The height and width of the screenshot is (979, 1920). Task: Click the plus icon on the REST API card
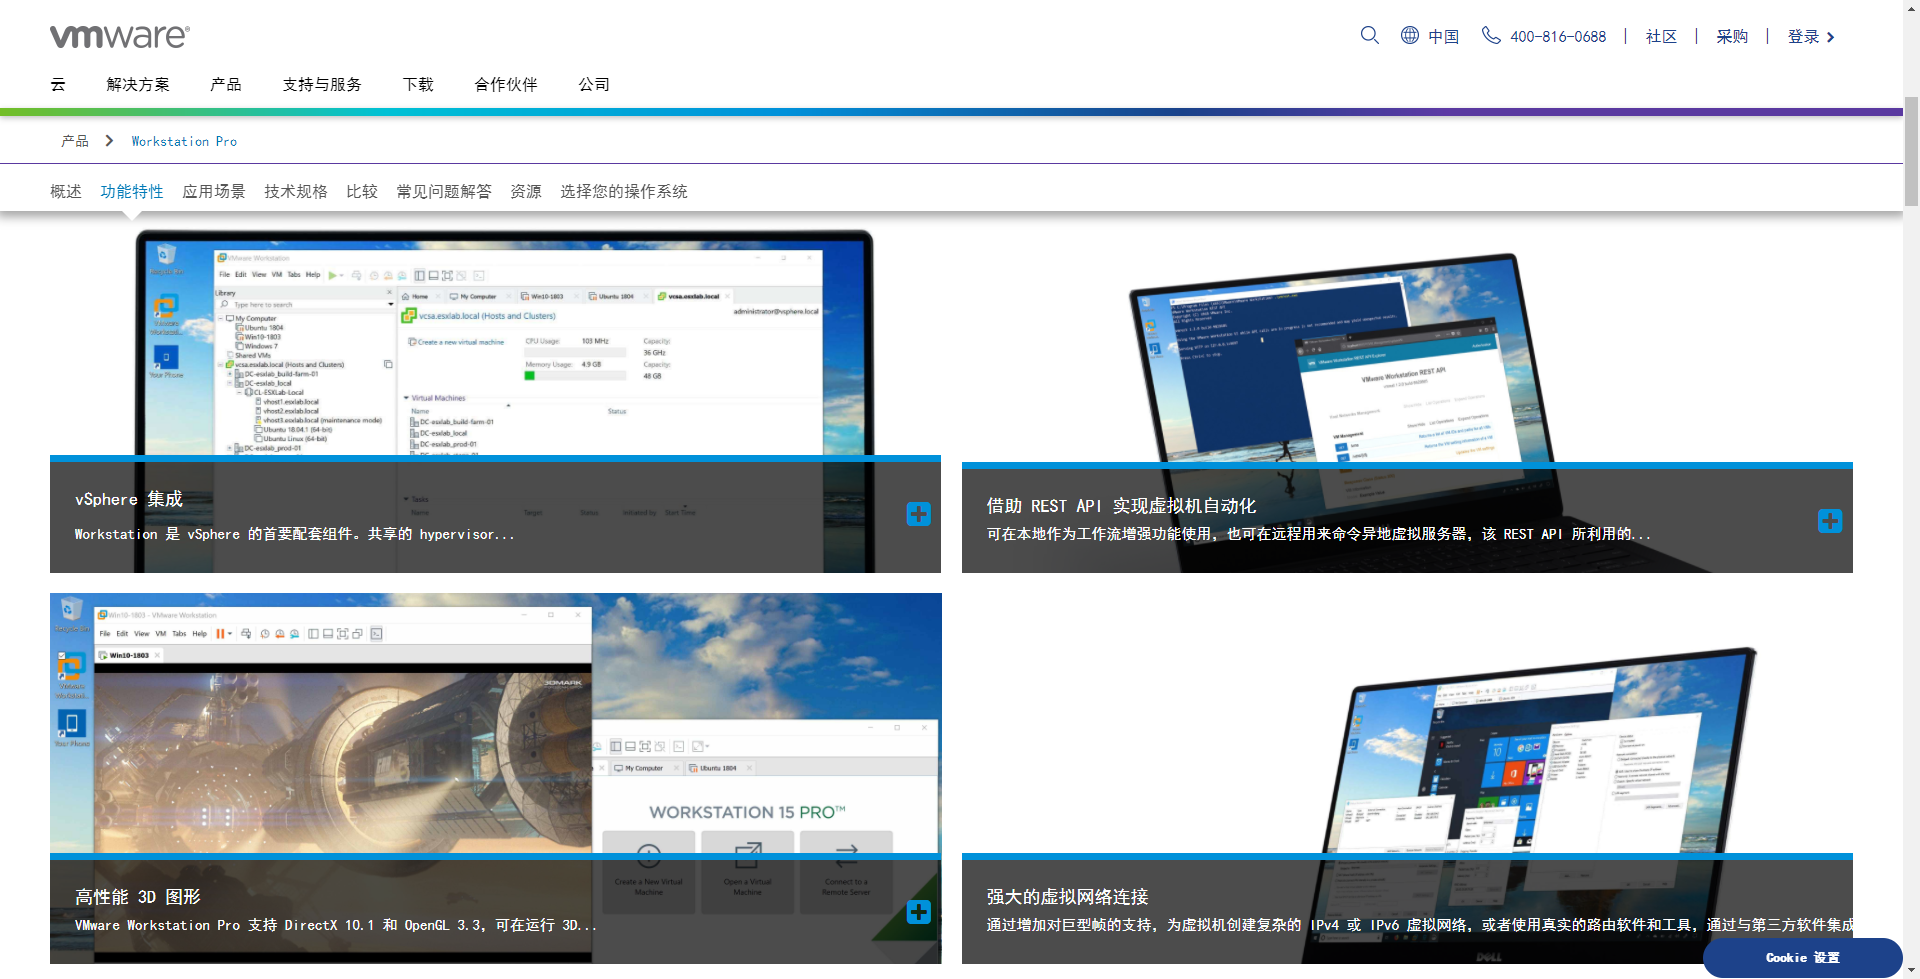[1829, 521]
